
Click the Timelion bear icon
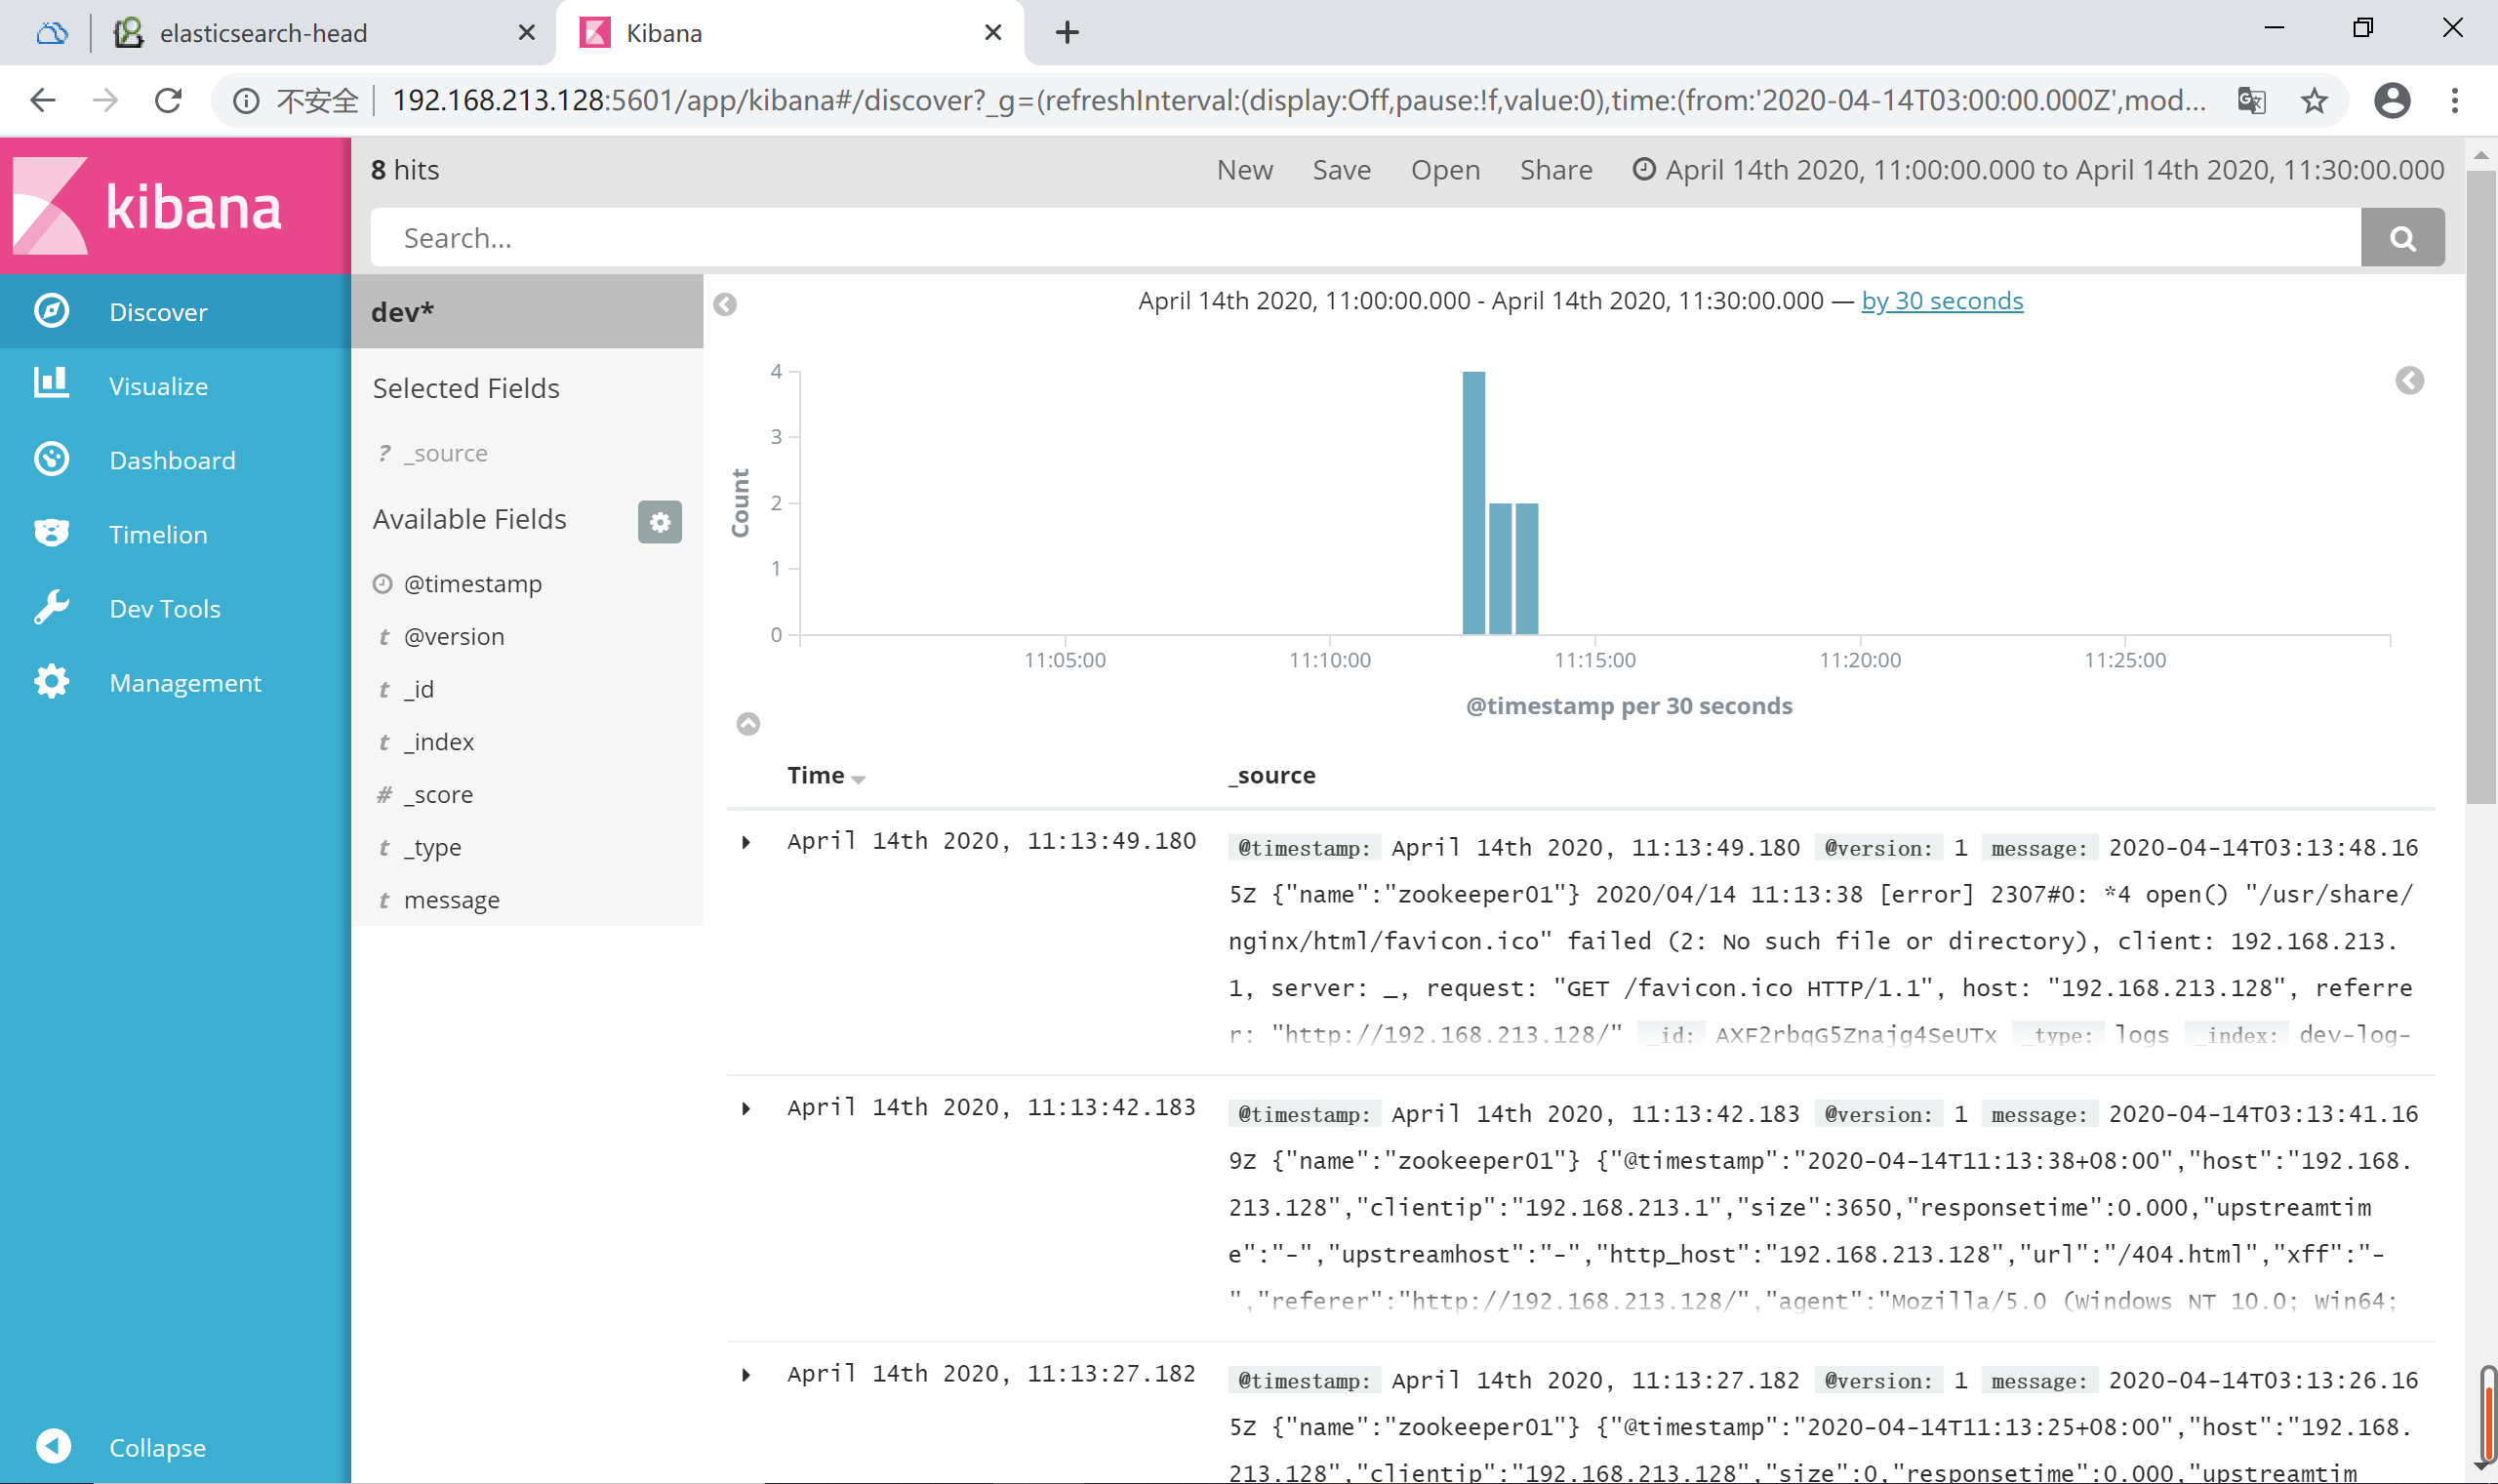pyautogui.click(x=51, y=533)
